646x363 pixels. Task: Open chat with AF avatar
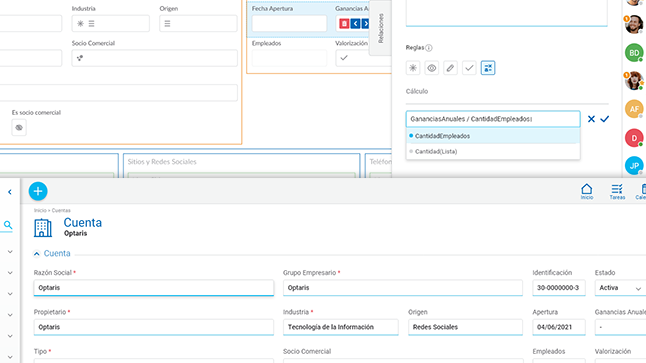click(634, 109)
